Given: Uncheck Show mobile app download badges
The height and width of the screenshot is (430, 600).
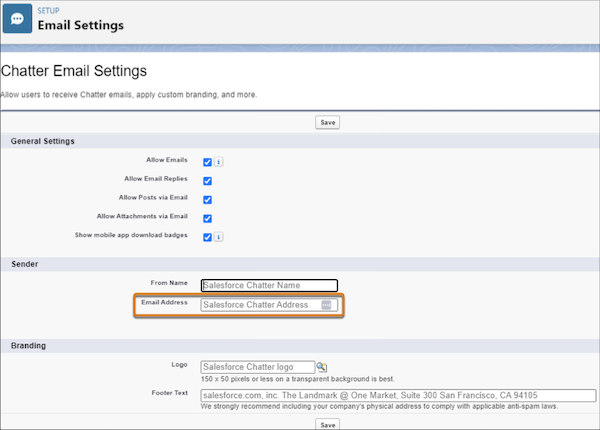Looking at the screenshot, I should [207, 237].
